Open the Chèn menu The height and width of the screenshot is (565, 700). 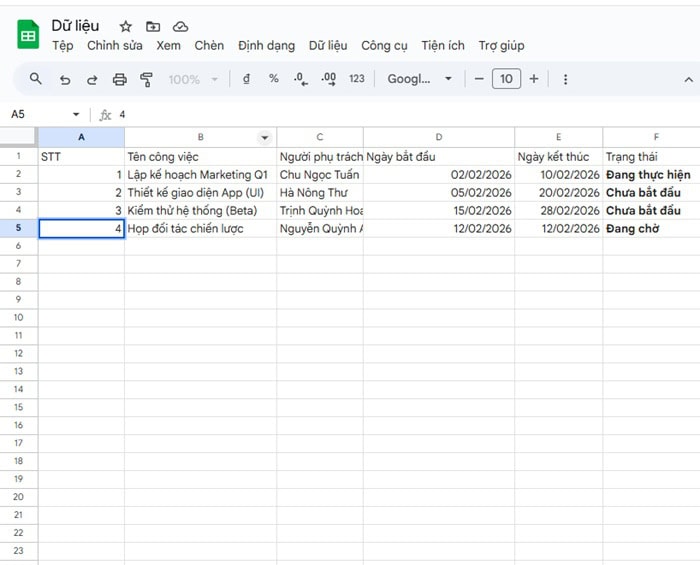click(209, 46)
